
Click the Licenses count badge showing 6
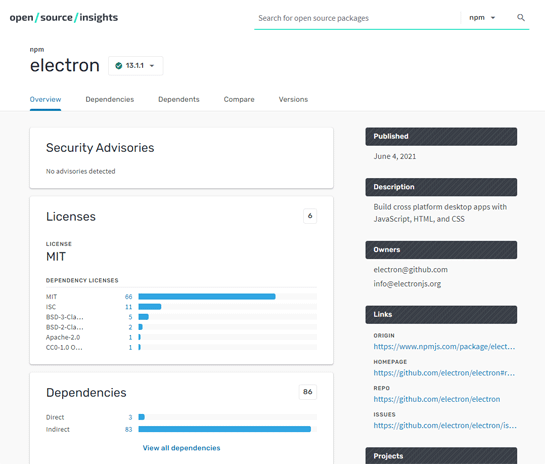tap(310, 216)
